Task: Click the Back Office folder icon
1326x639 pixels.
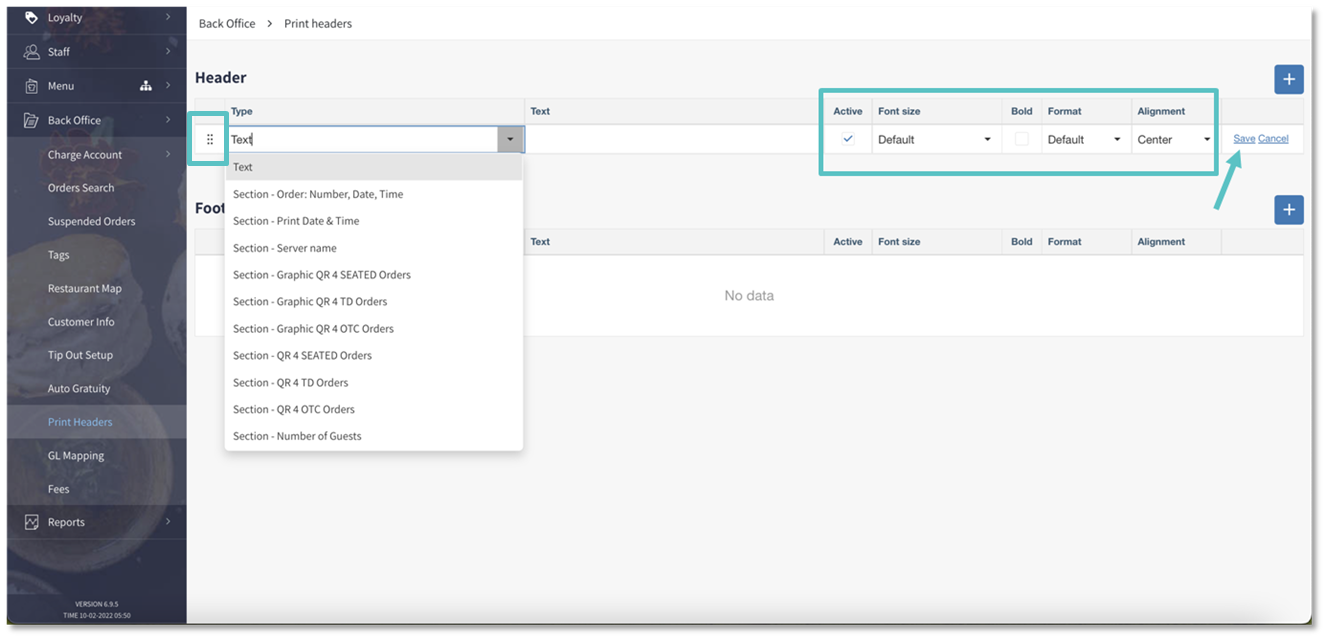Action: point(31,120)
